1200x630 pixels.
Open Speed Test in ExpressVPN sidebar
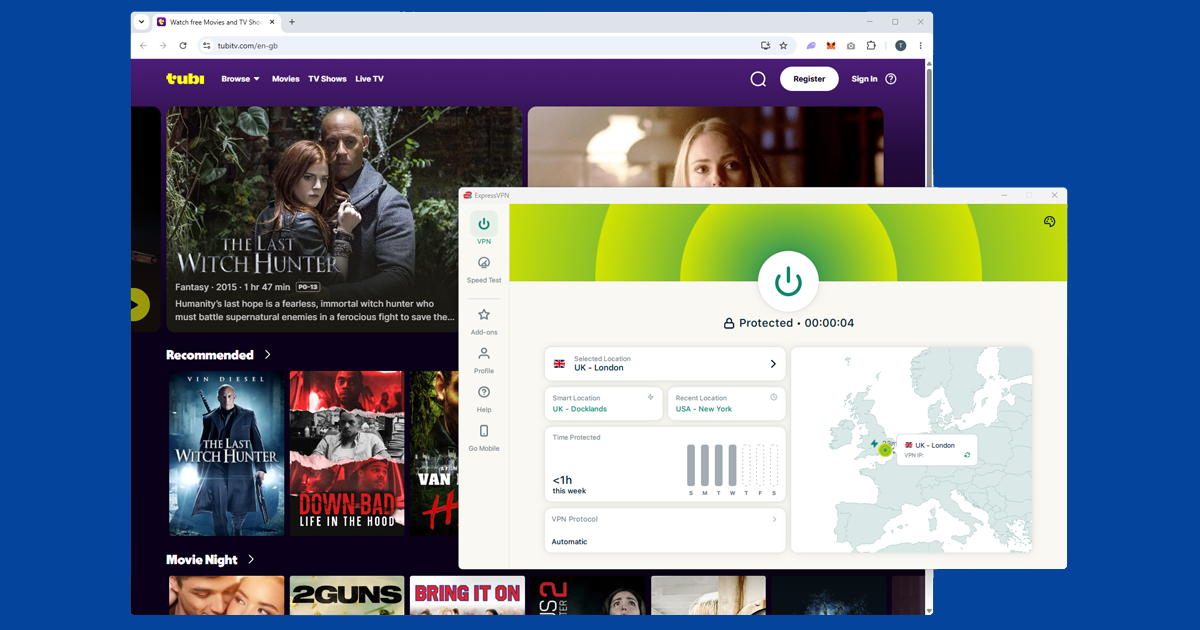pos(484,269)
